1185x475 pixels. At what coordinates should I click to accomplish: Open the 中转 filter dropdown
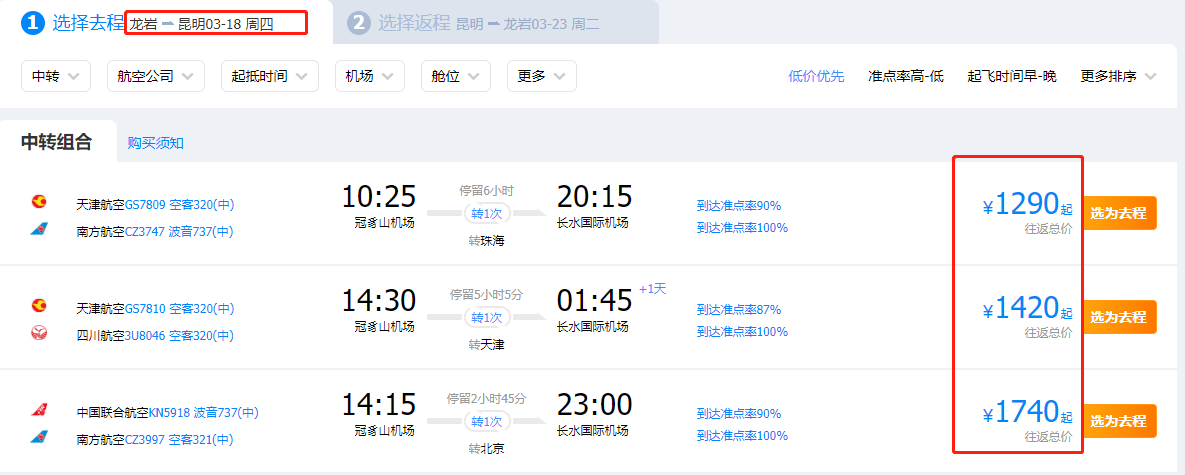point(56,76)
